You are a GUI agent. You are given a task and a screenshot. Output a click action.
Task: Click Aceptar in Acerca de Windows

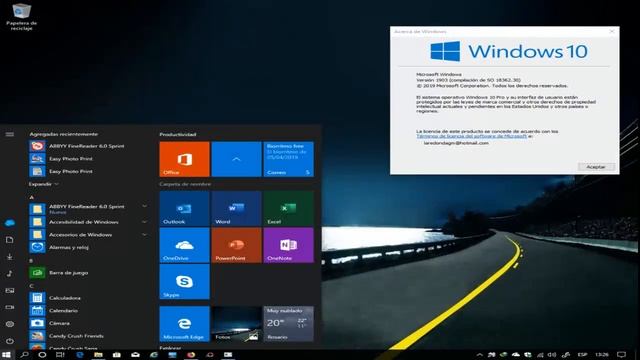coord(596,167)
